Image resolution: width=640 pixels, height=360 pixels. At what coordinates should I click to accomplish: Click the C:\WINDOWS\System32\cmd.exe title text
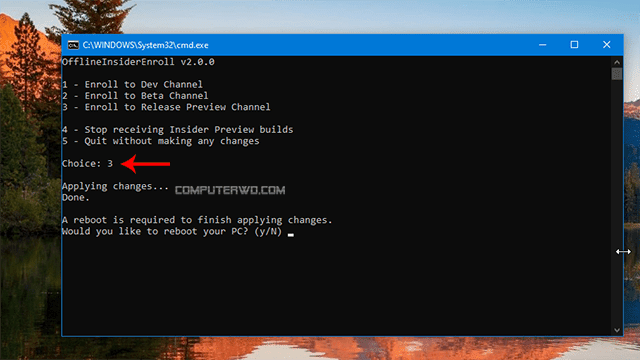(145, 45)
